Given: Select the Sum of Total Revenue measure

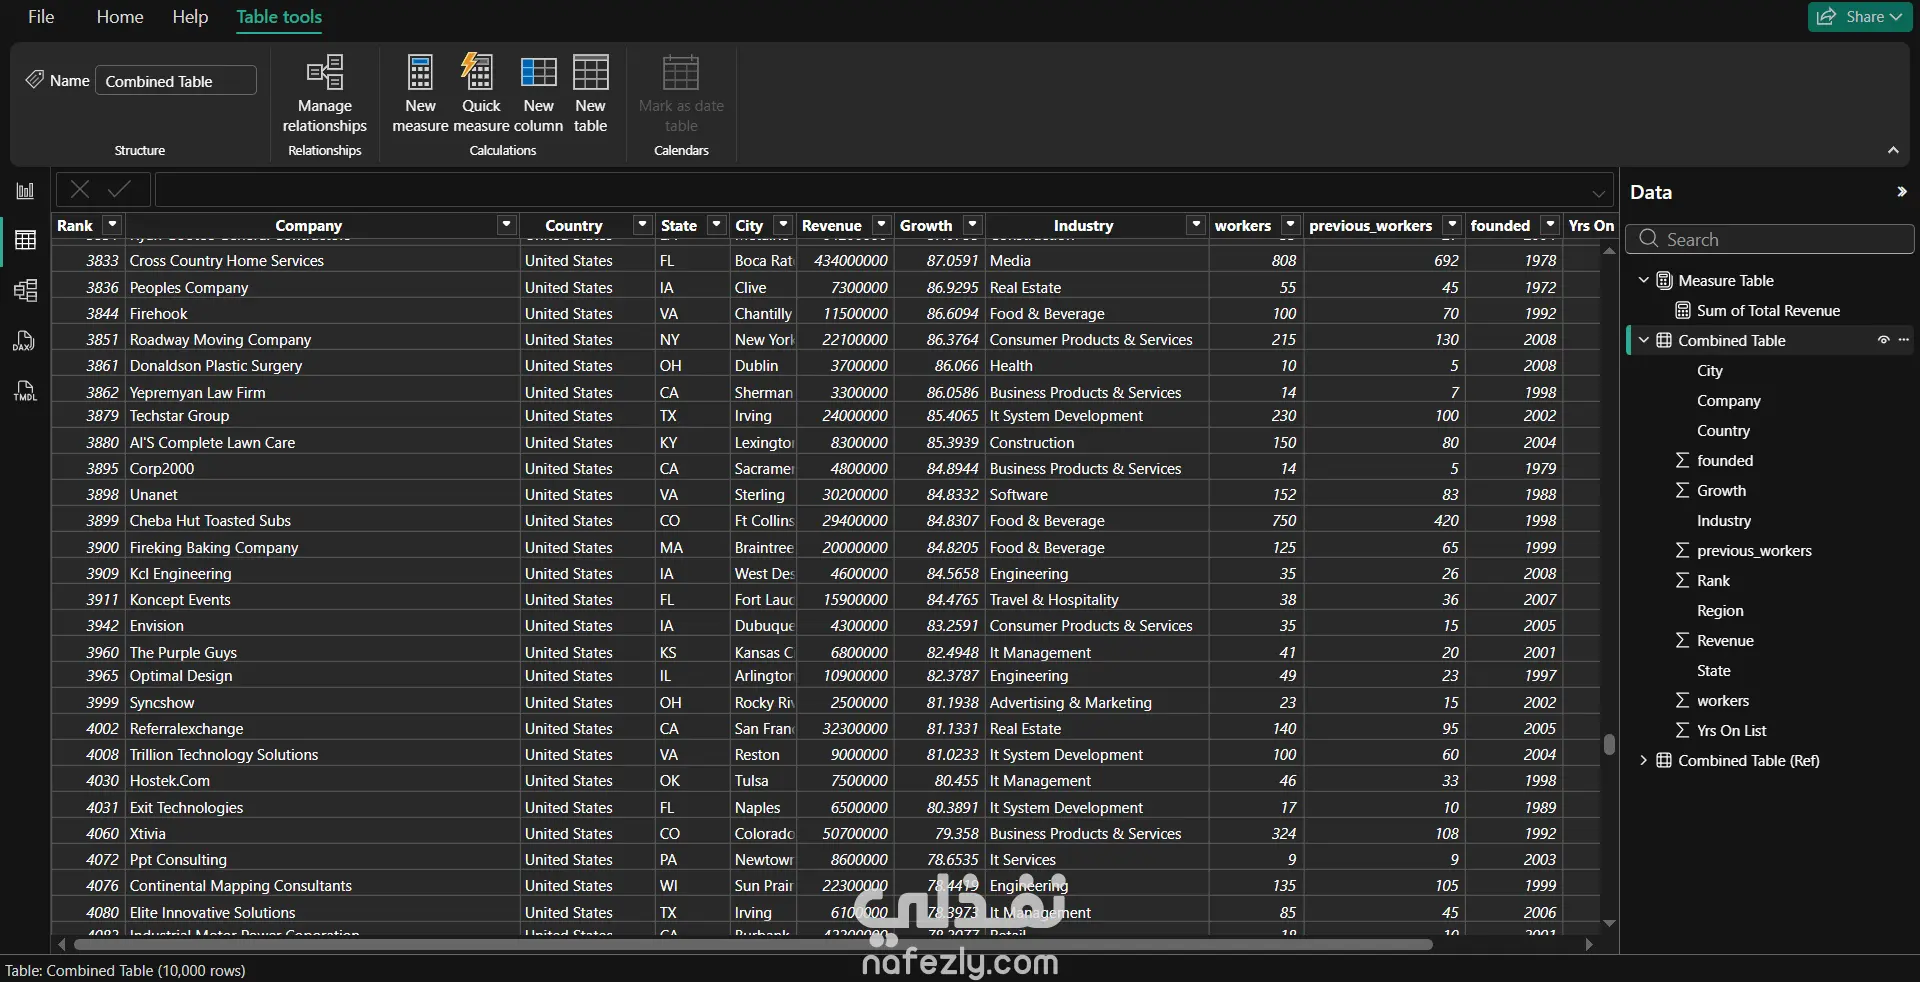Looking at the screenshot, I should (1768, 310).
